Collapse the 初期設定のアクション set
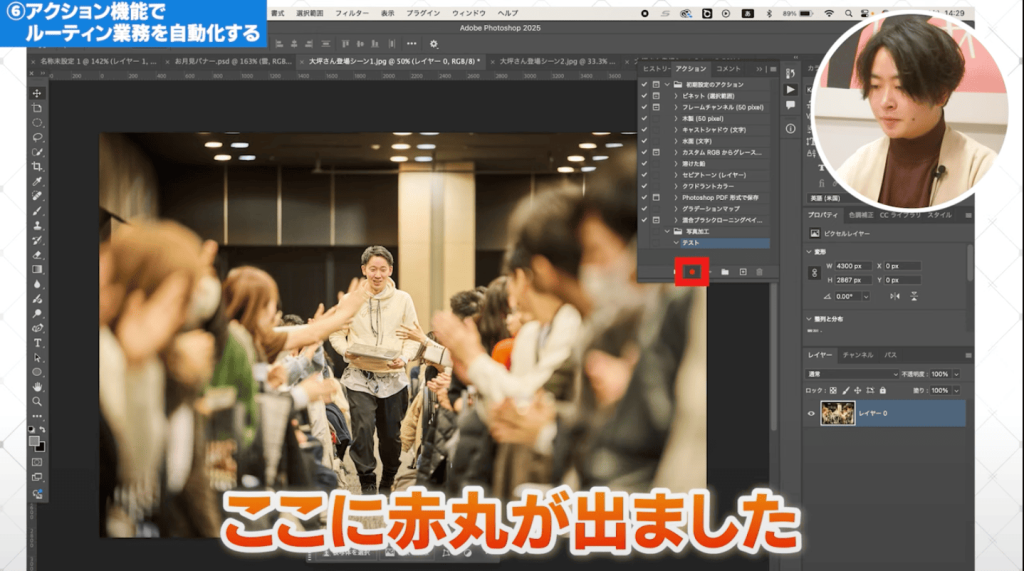The image size is (1024, 571). point(667,84)
